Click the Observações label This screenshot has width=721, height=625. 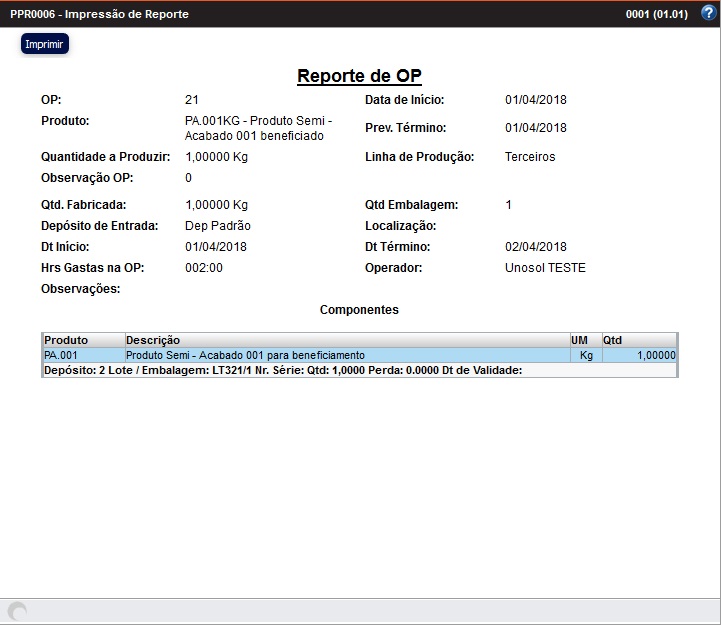point(80,289)
